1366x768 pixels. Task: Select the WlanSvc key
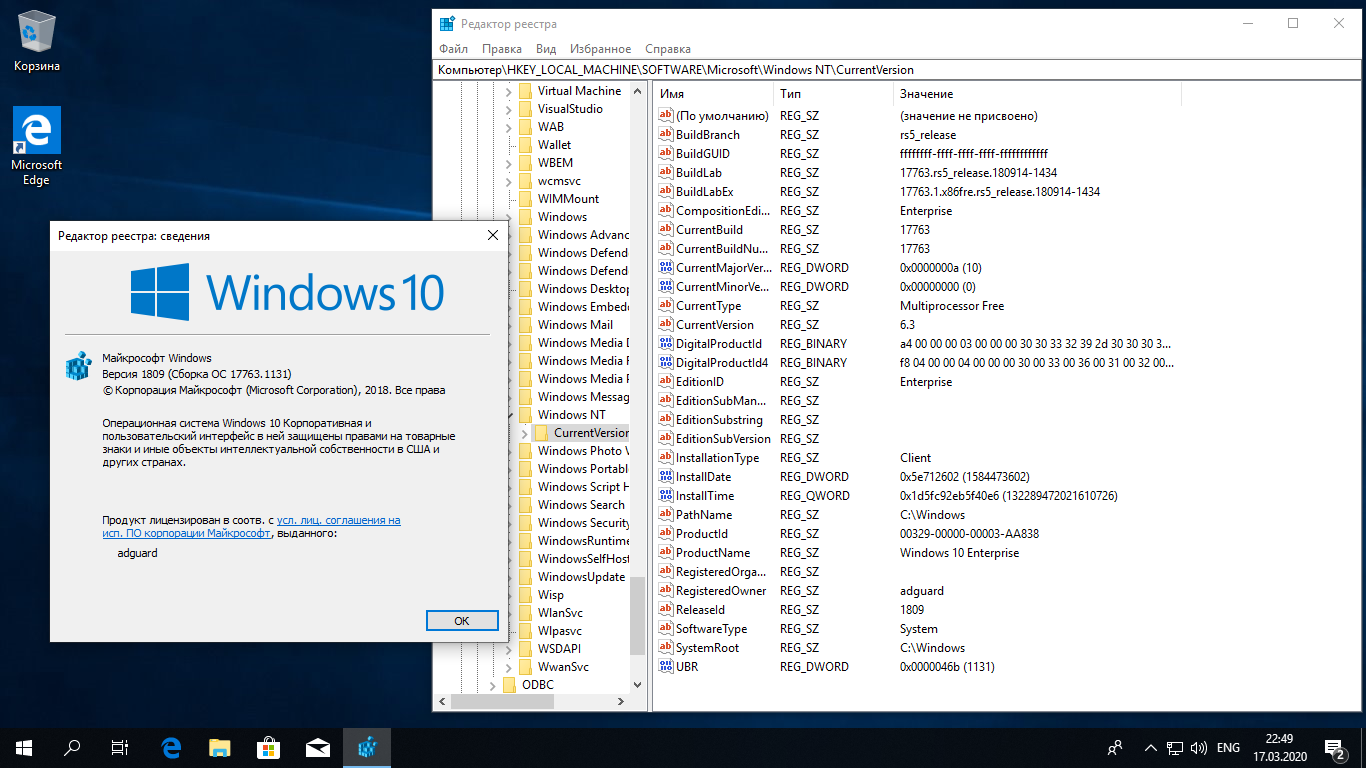(560, 613)
